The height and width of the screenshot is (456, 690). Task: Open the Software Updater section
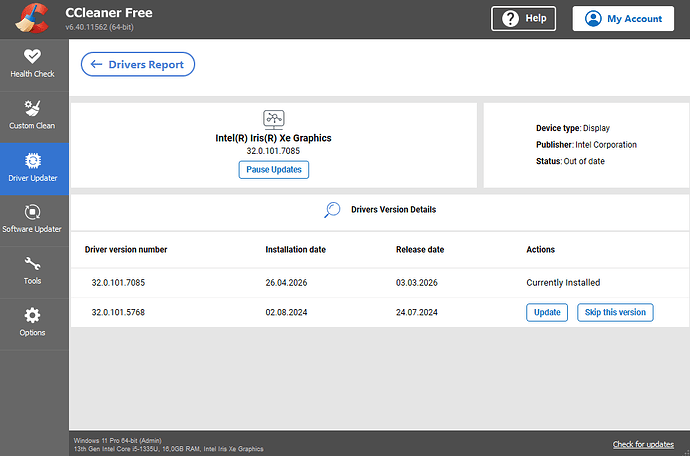pyautogui.click(x=33, y=220)
